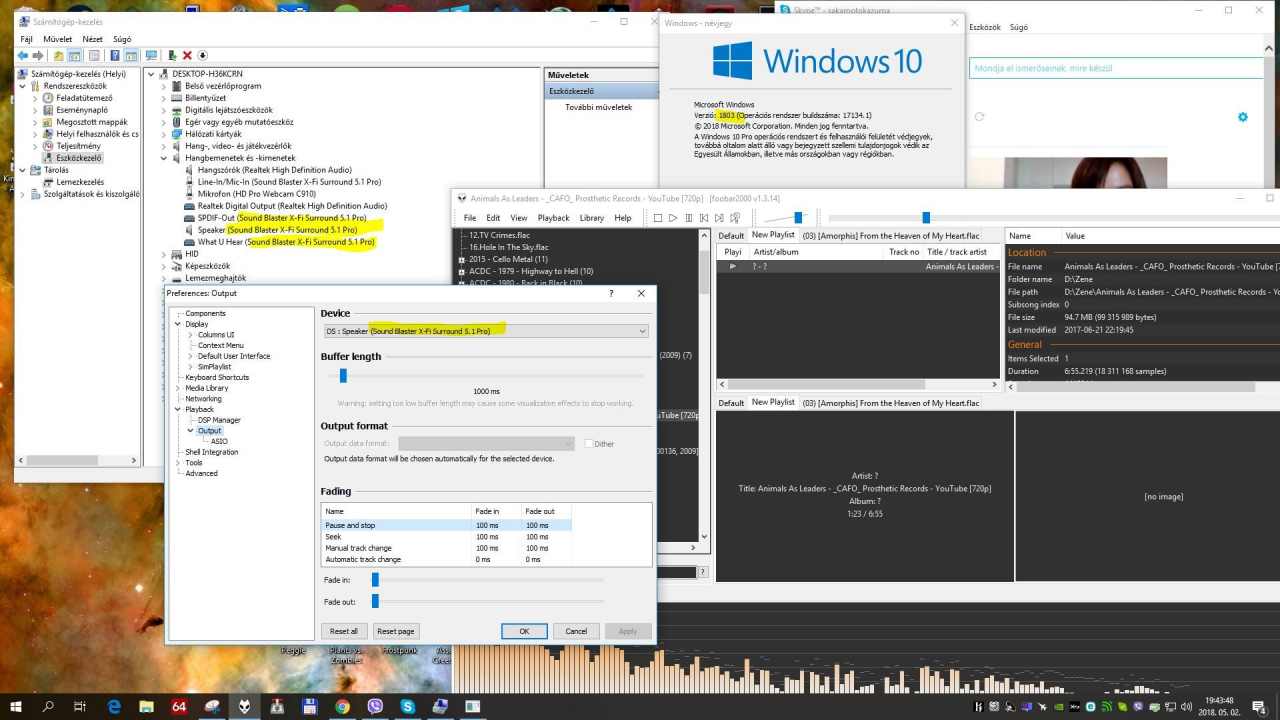1280x720 pixels.
Task: Click the Next track button in foobar2000
Action: click(x=720, y=217)
